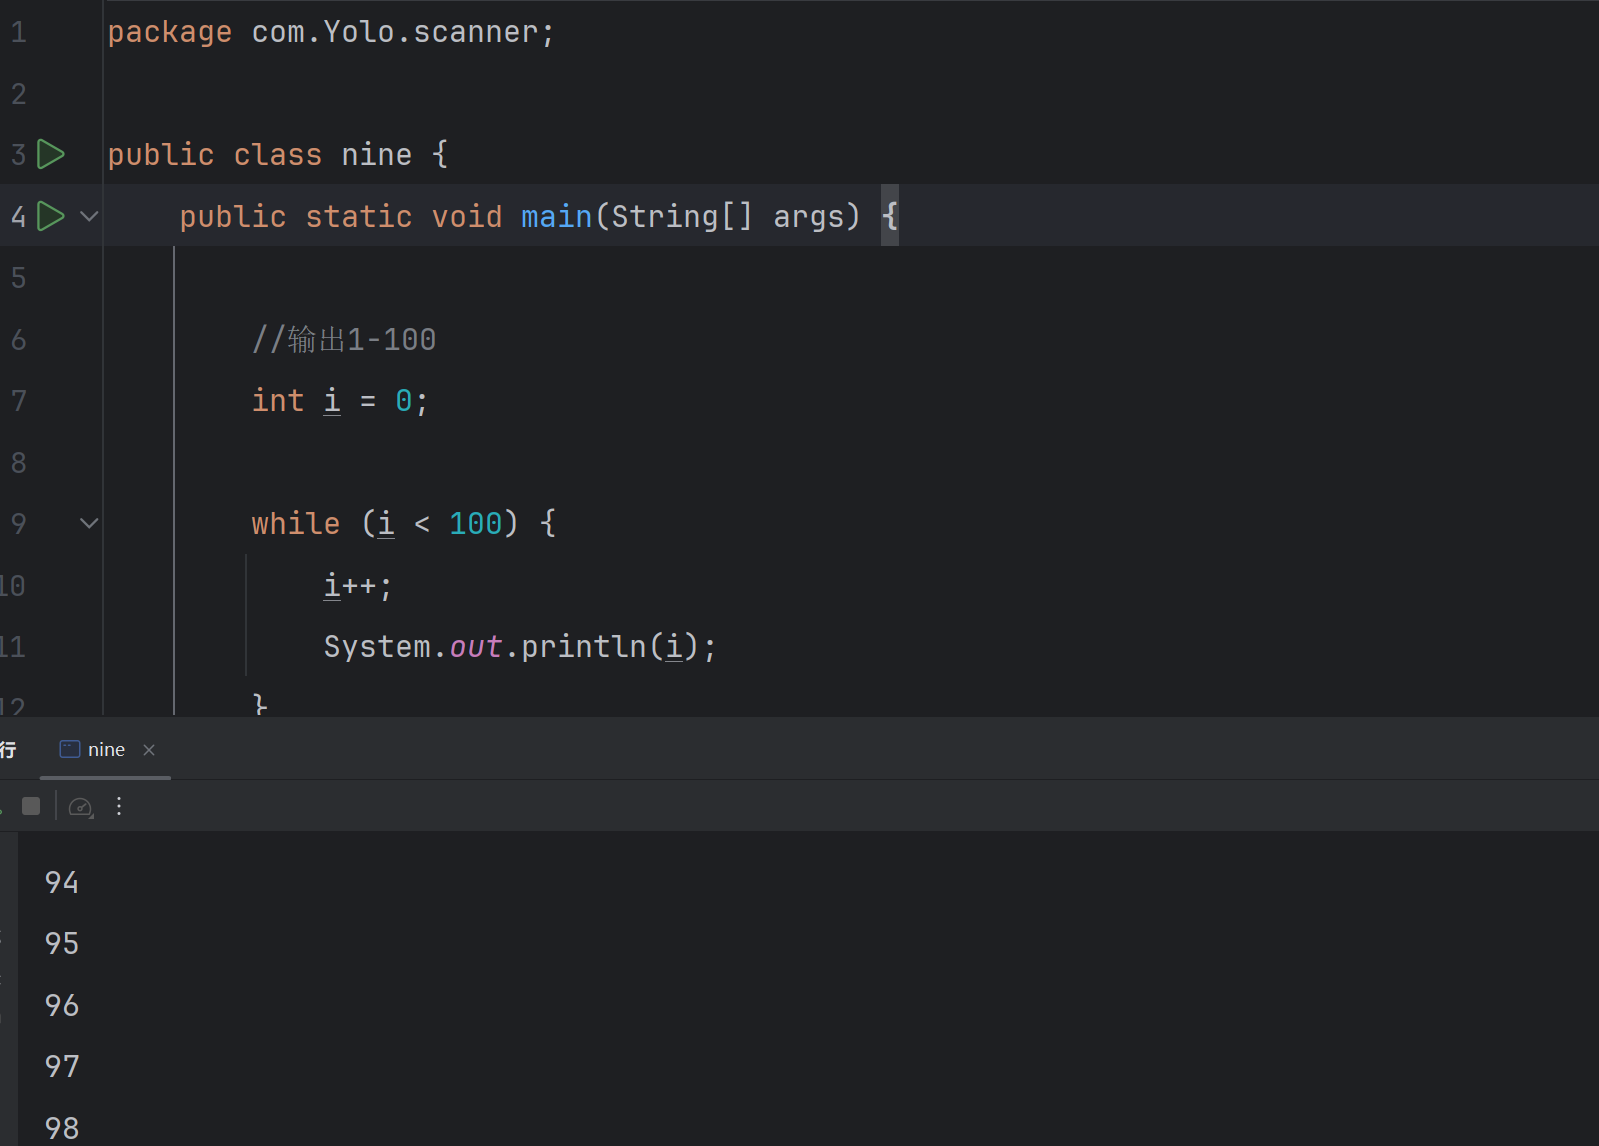The width and height of the screenshot is (1599, 1146).
Task: Click the value 0 on line 7
Action: click(x=404, y=401)
